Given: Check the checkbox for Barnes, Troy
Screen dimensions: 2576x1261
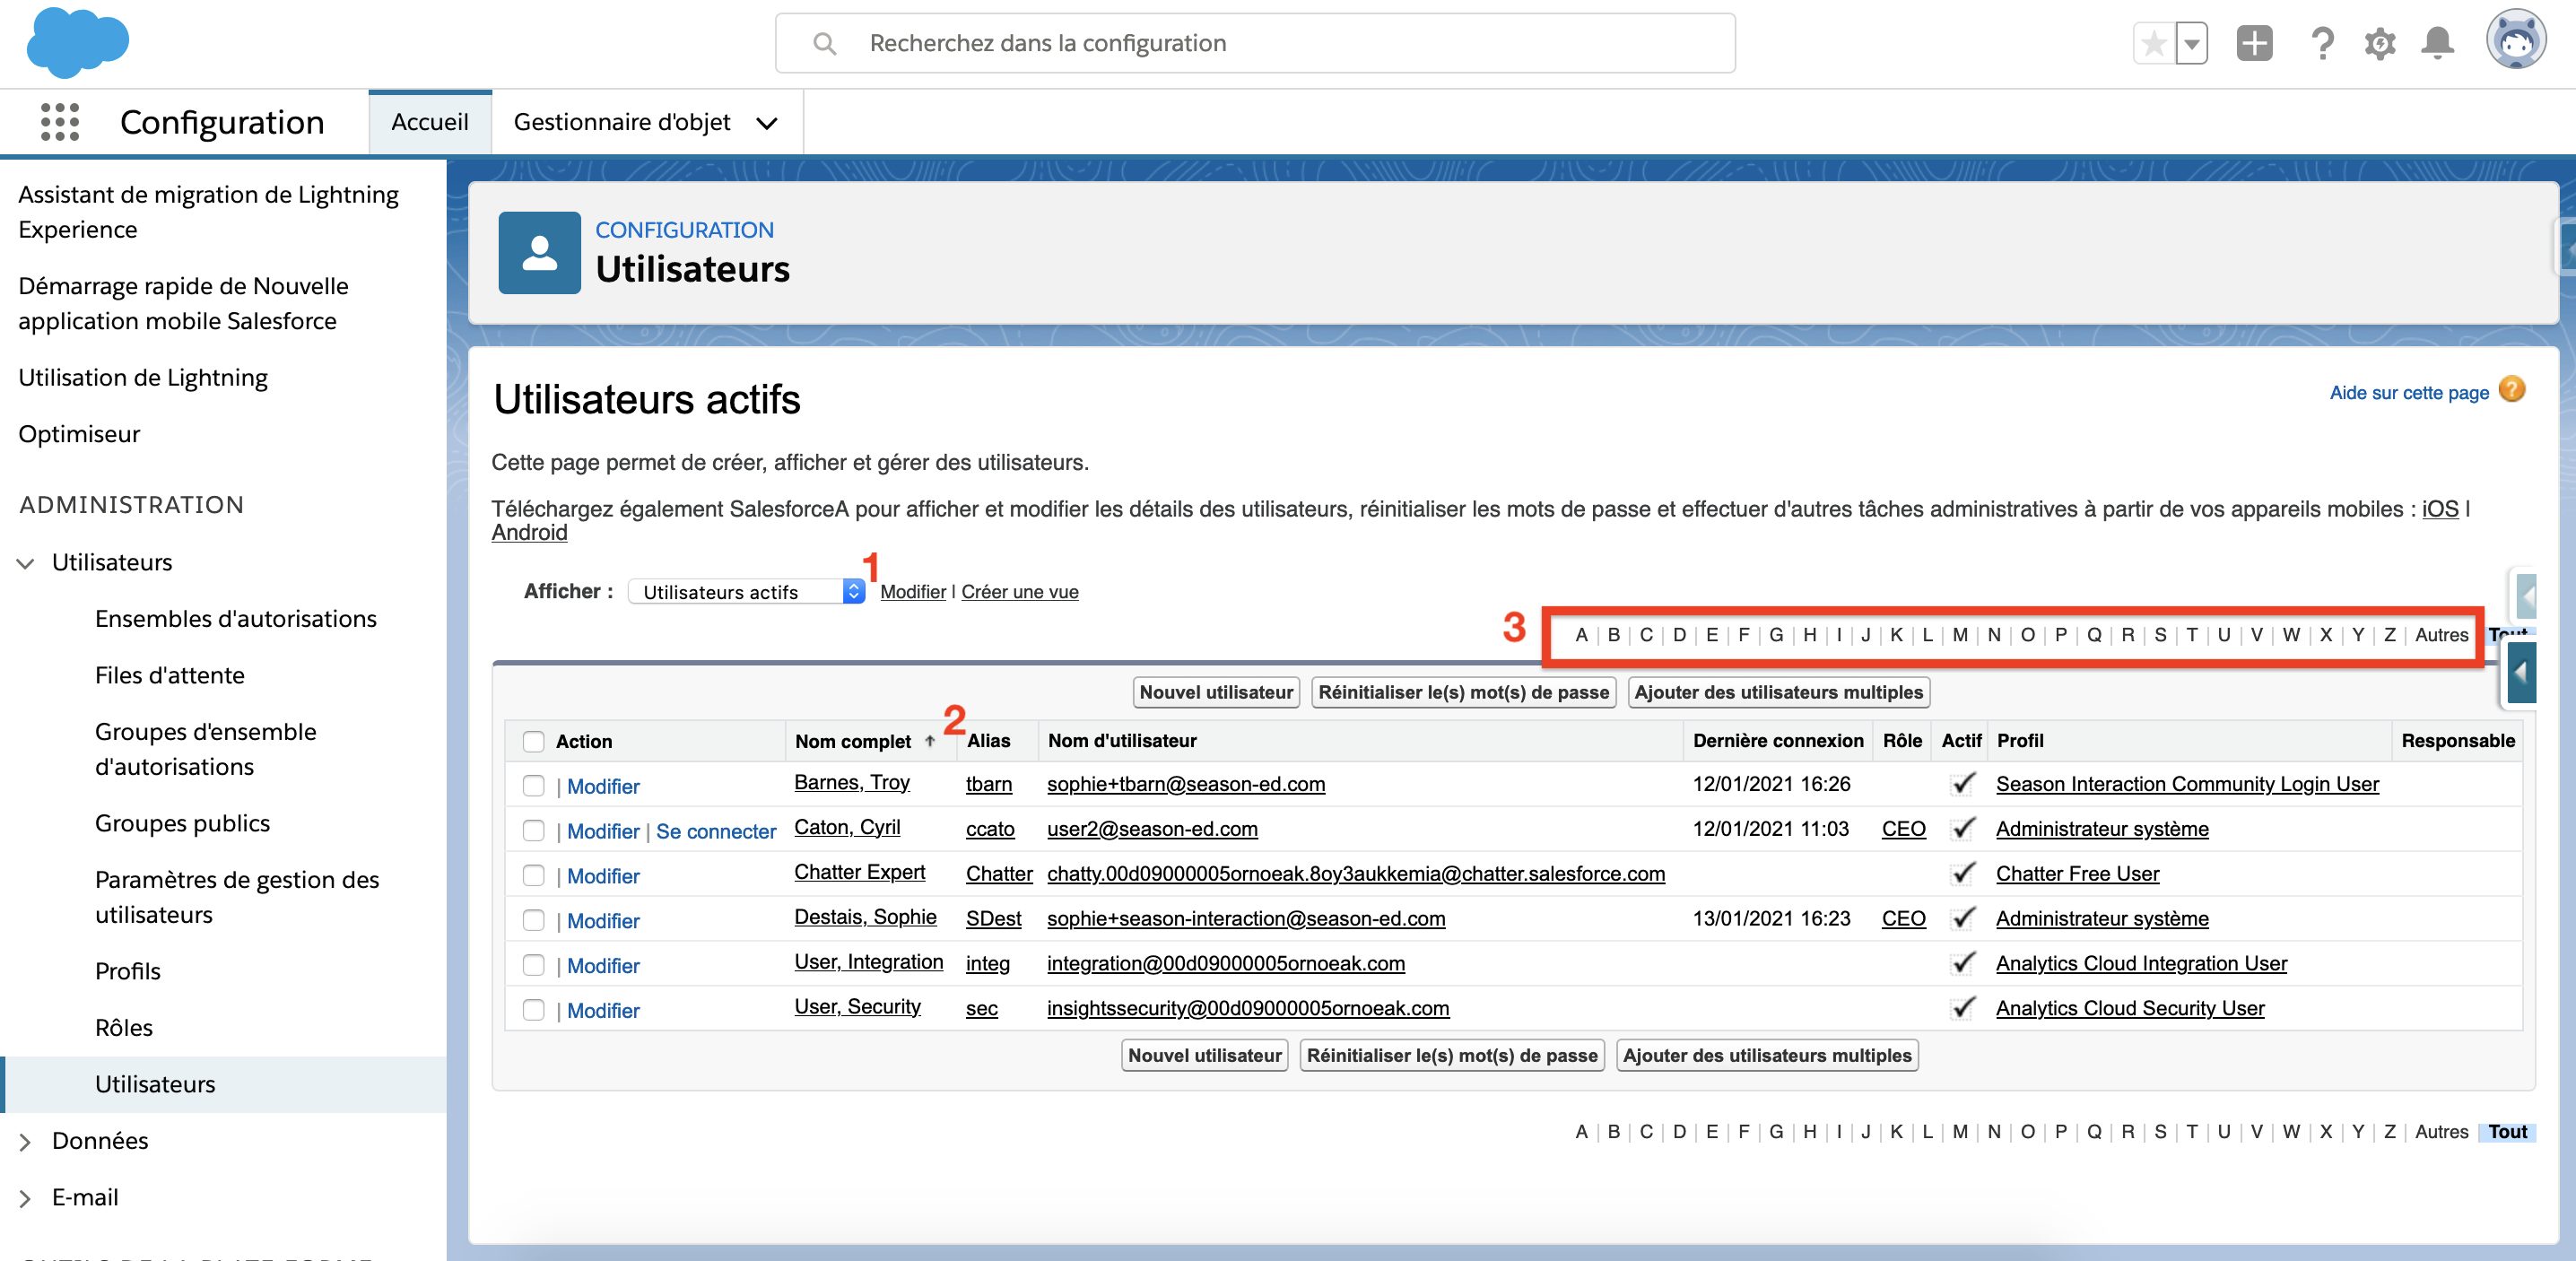Looking at the screenshot, I should pos(534,786).
